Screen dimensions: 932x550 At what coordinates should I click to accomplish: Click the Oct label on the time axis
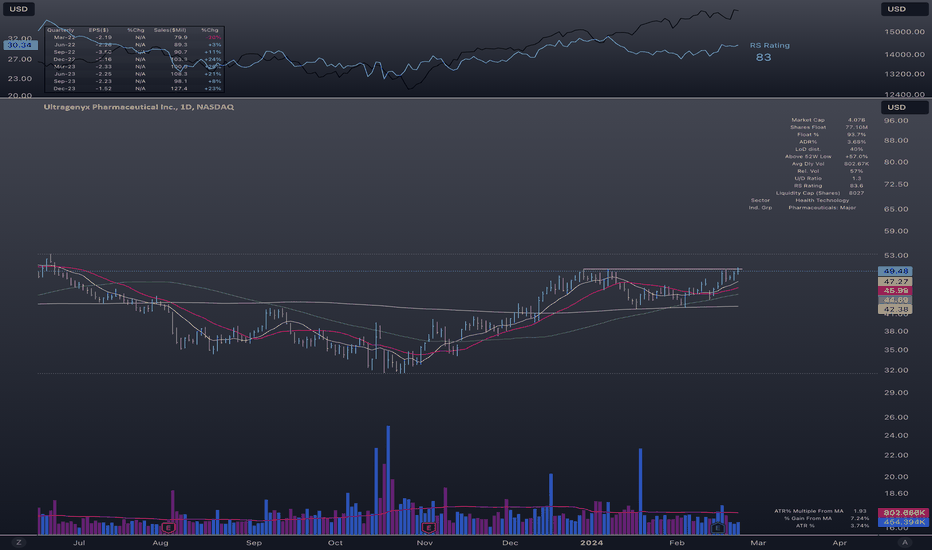[x=335, y=542]
